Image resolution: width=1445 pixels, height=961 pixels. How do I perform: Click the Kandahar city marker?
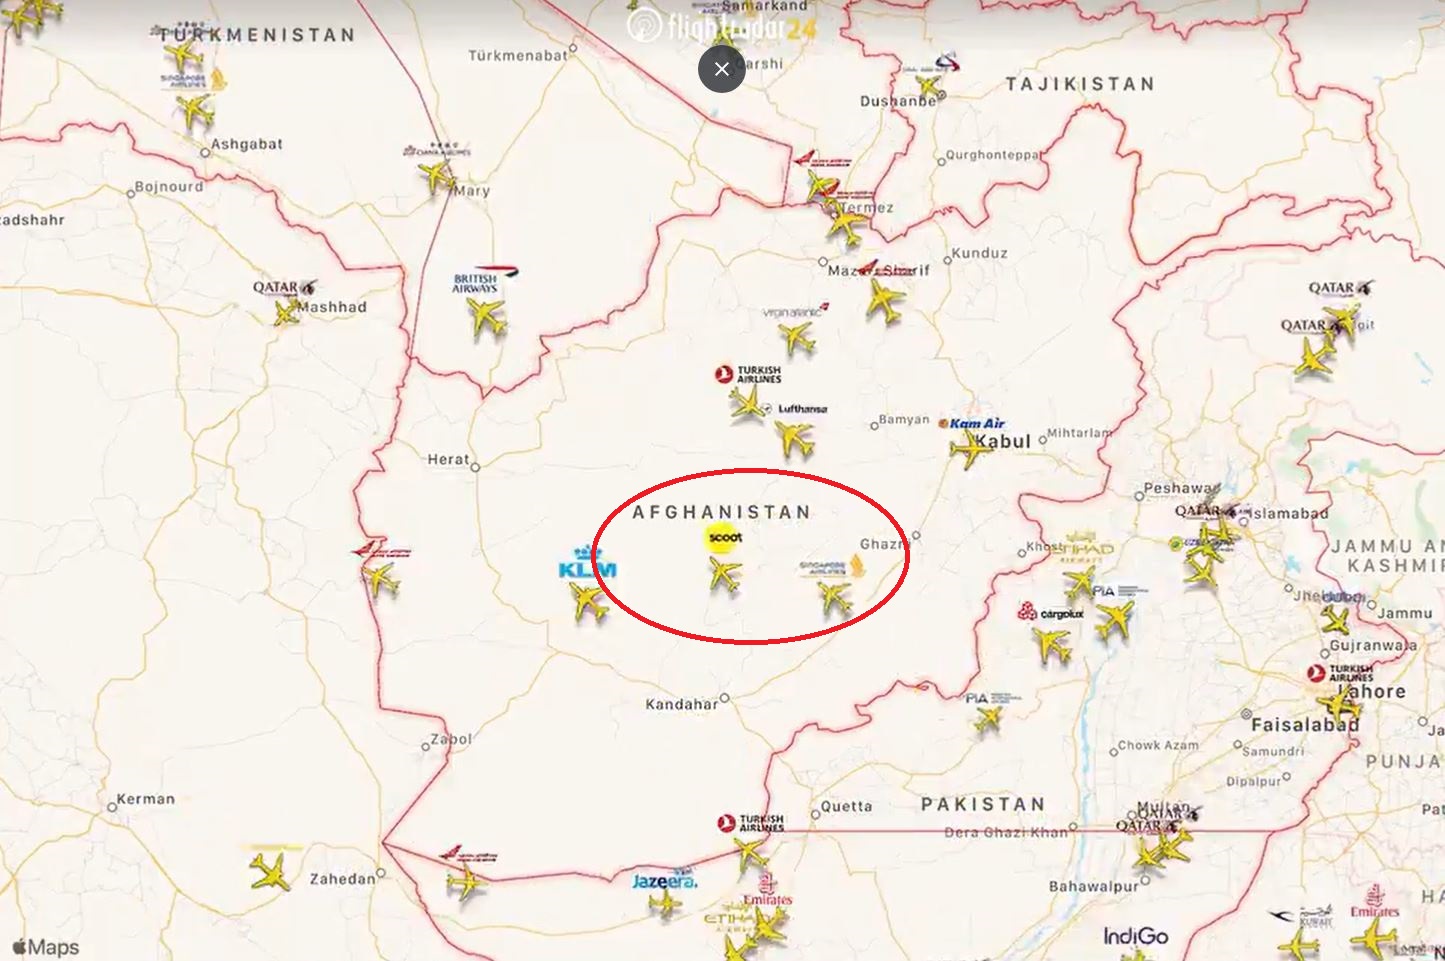[725, 698]
